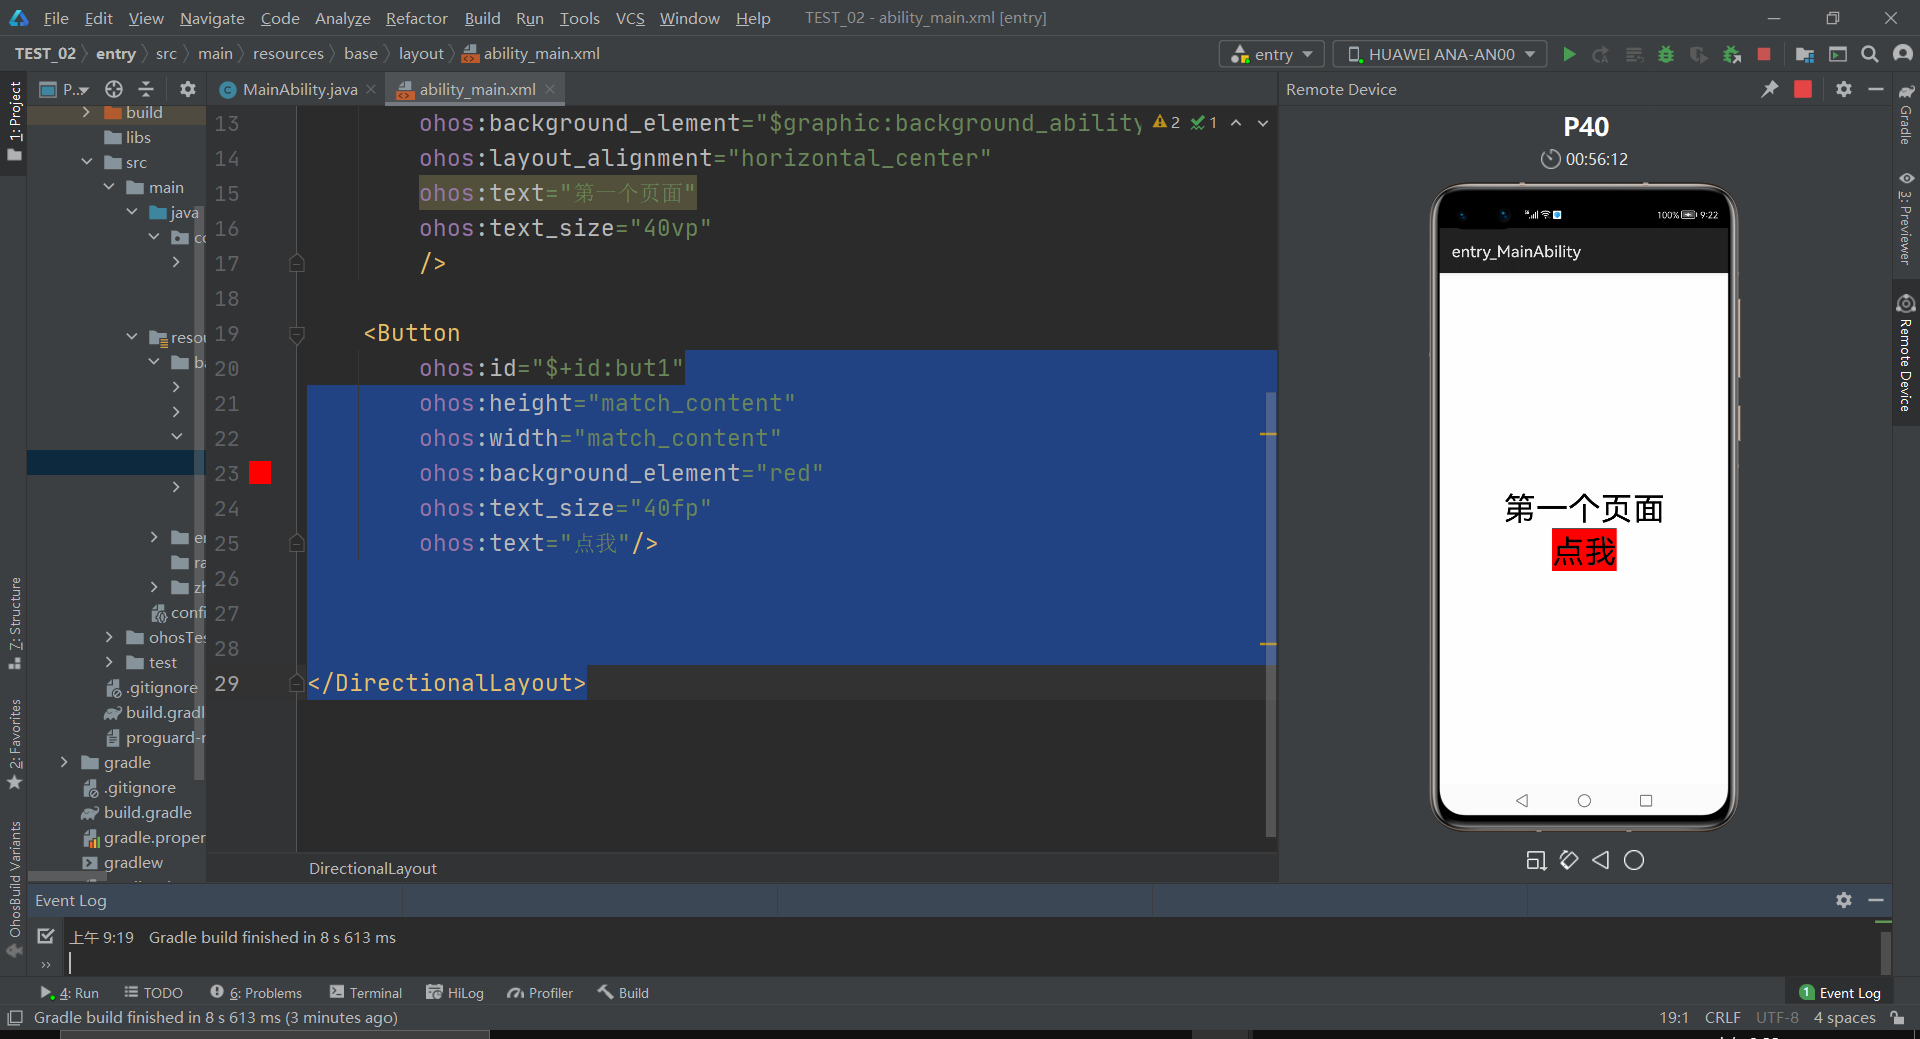The image size is (1920, 1039).
Task: Click the red color gutter swatch on line 23
Action: [x=260, y=473]
